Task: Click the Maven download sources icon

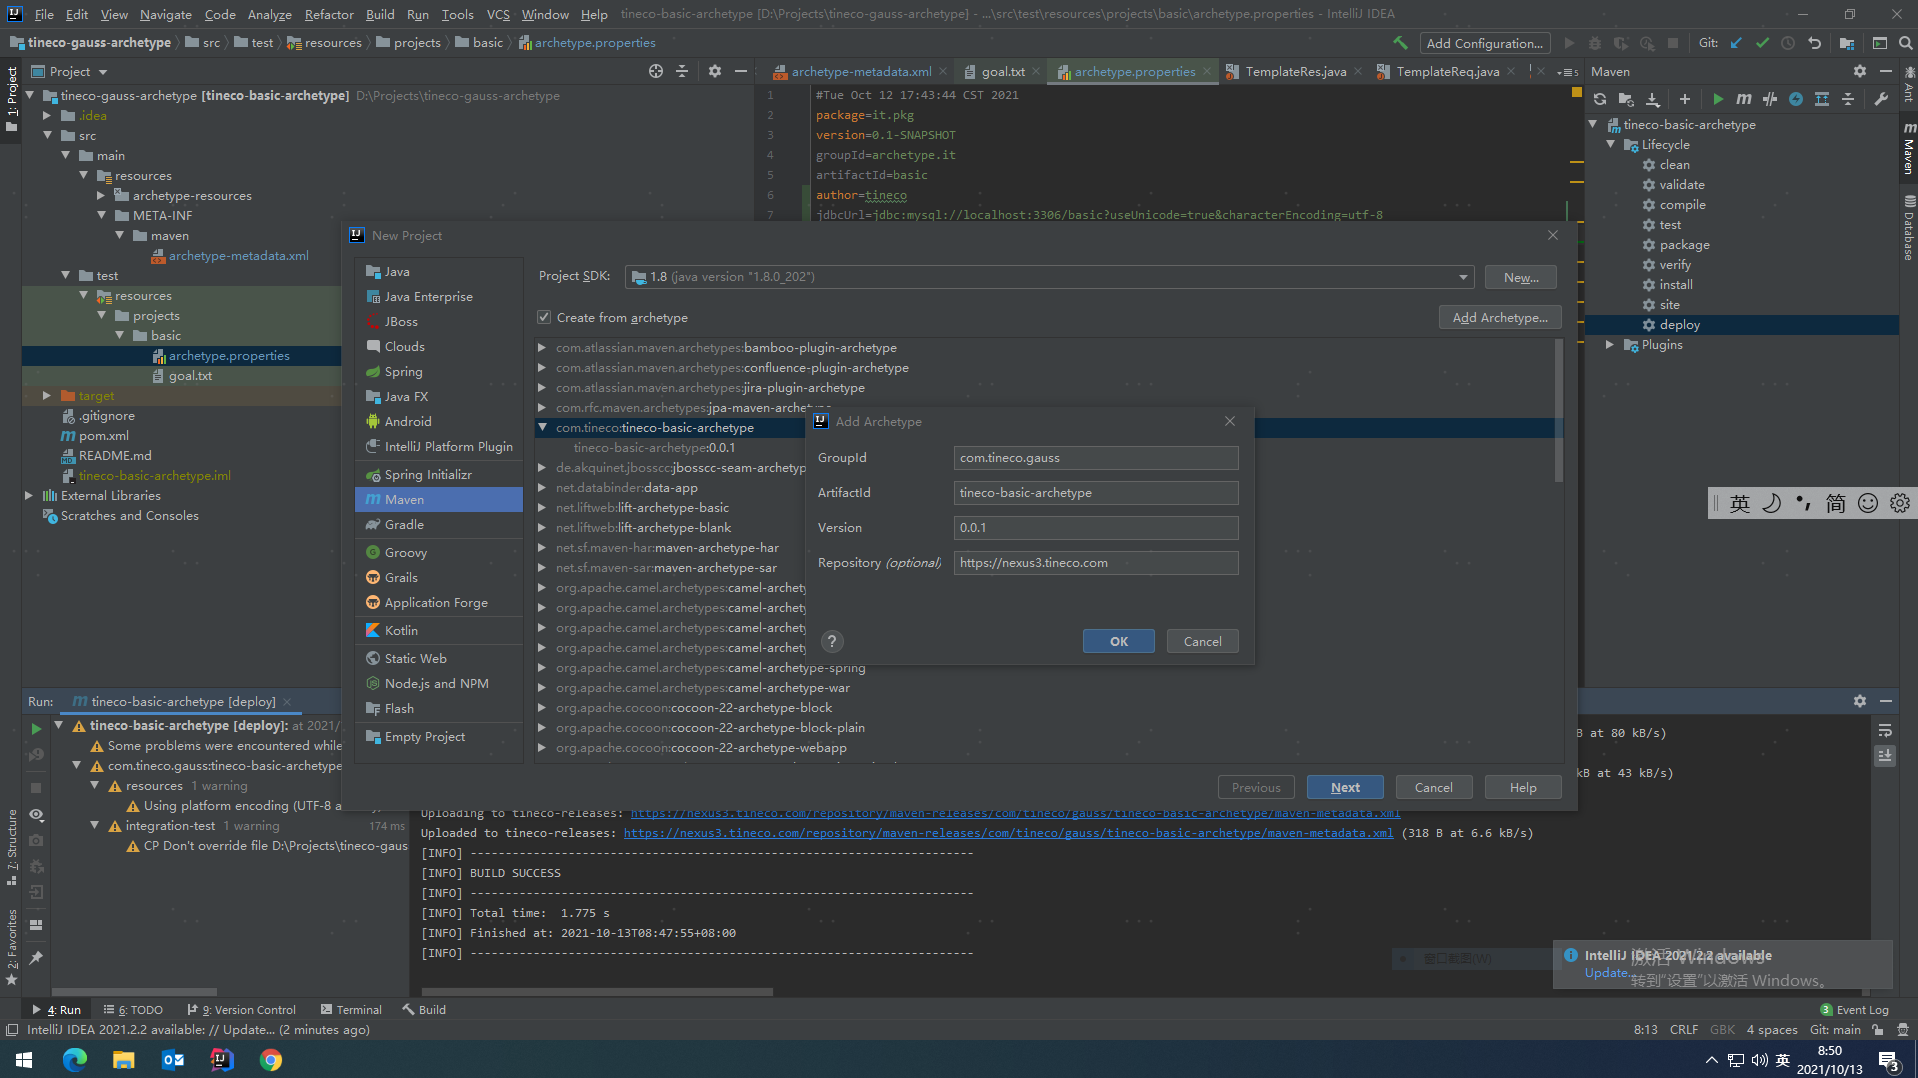Action: coord(1652,99)
